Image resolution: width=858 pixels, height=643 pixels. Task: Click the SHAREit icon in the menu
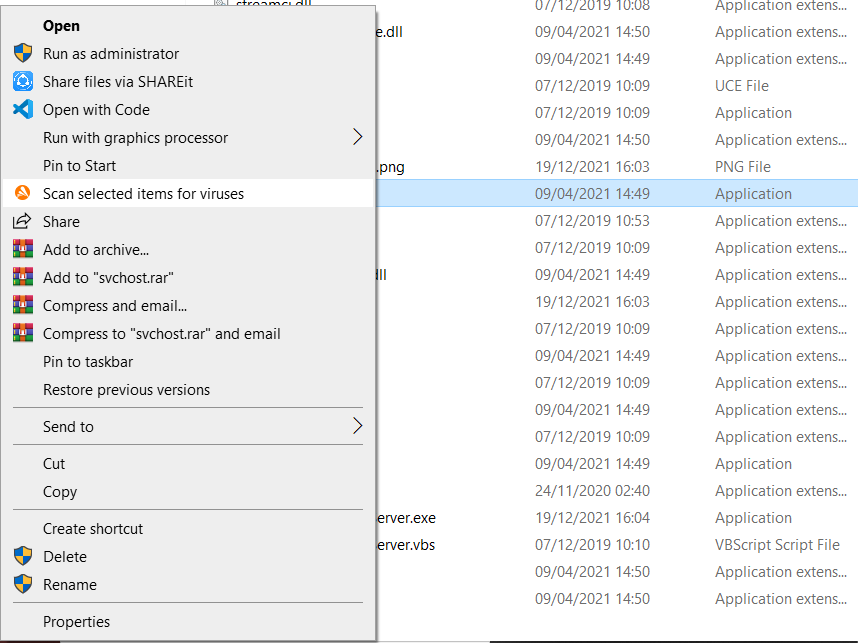coord(22,82)
